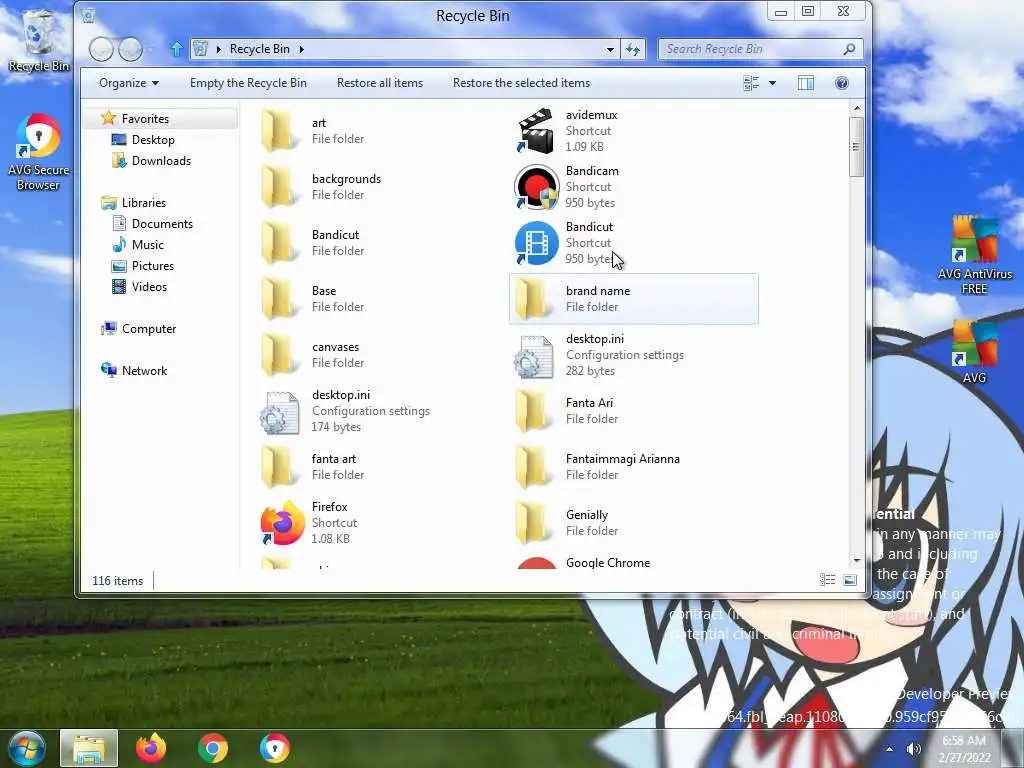
Task: Select the Bandicut shortcut icon
Action: point(536,243)
